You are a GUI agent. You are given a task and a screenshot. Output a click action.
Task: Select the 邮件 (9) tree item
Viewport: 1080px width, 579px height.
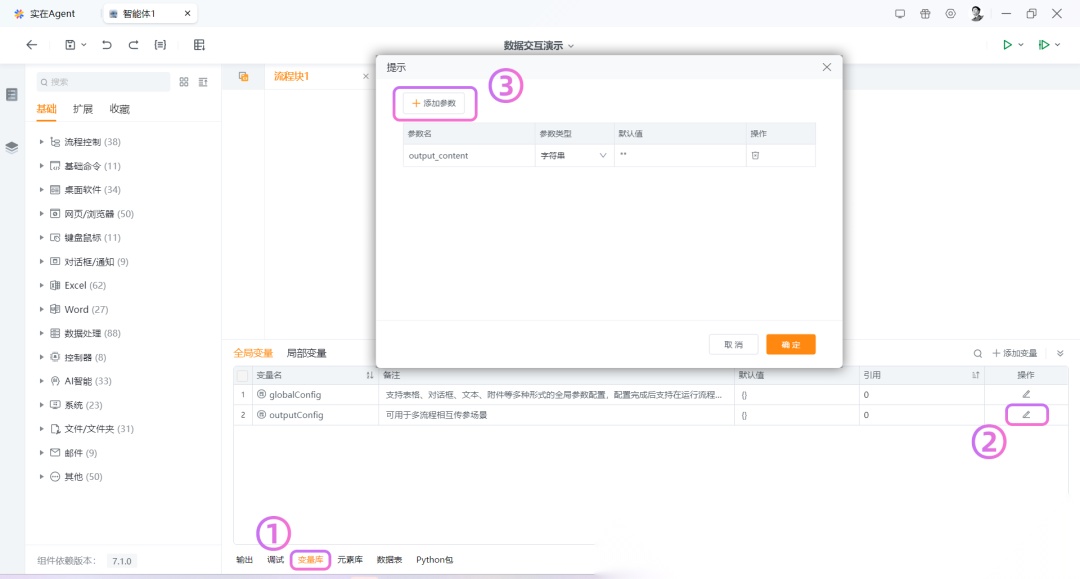[x=80, y=452]
